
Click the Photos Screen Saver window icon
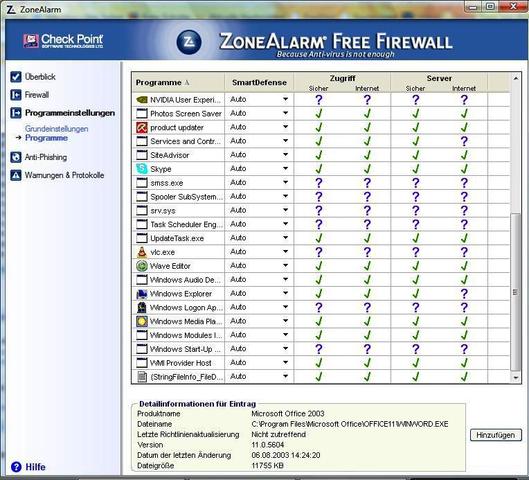coord(142,113)
